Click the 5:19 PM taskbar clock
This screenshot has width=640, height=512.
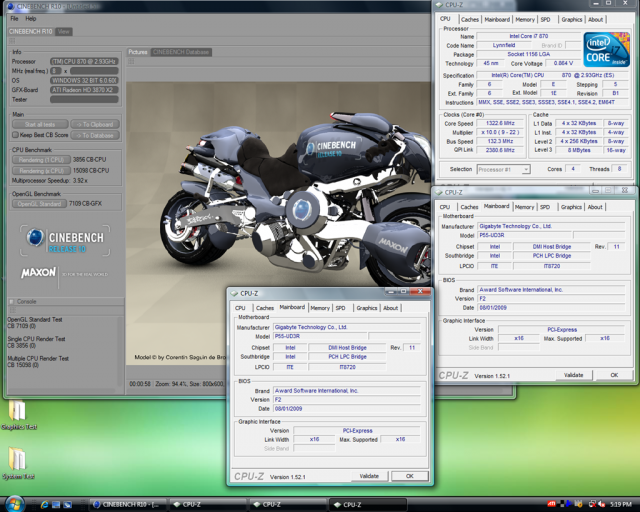click(620, 505)
